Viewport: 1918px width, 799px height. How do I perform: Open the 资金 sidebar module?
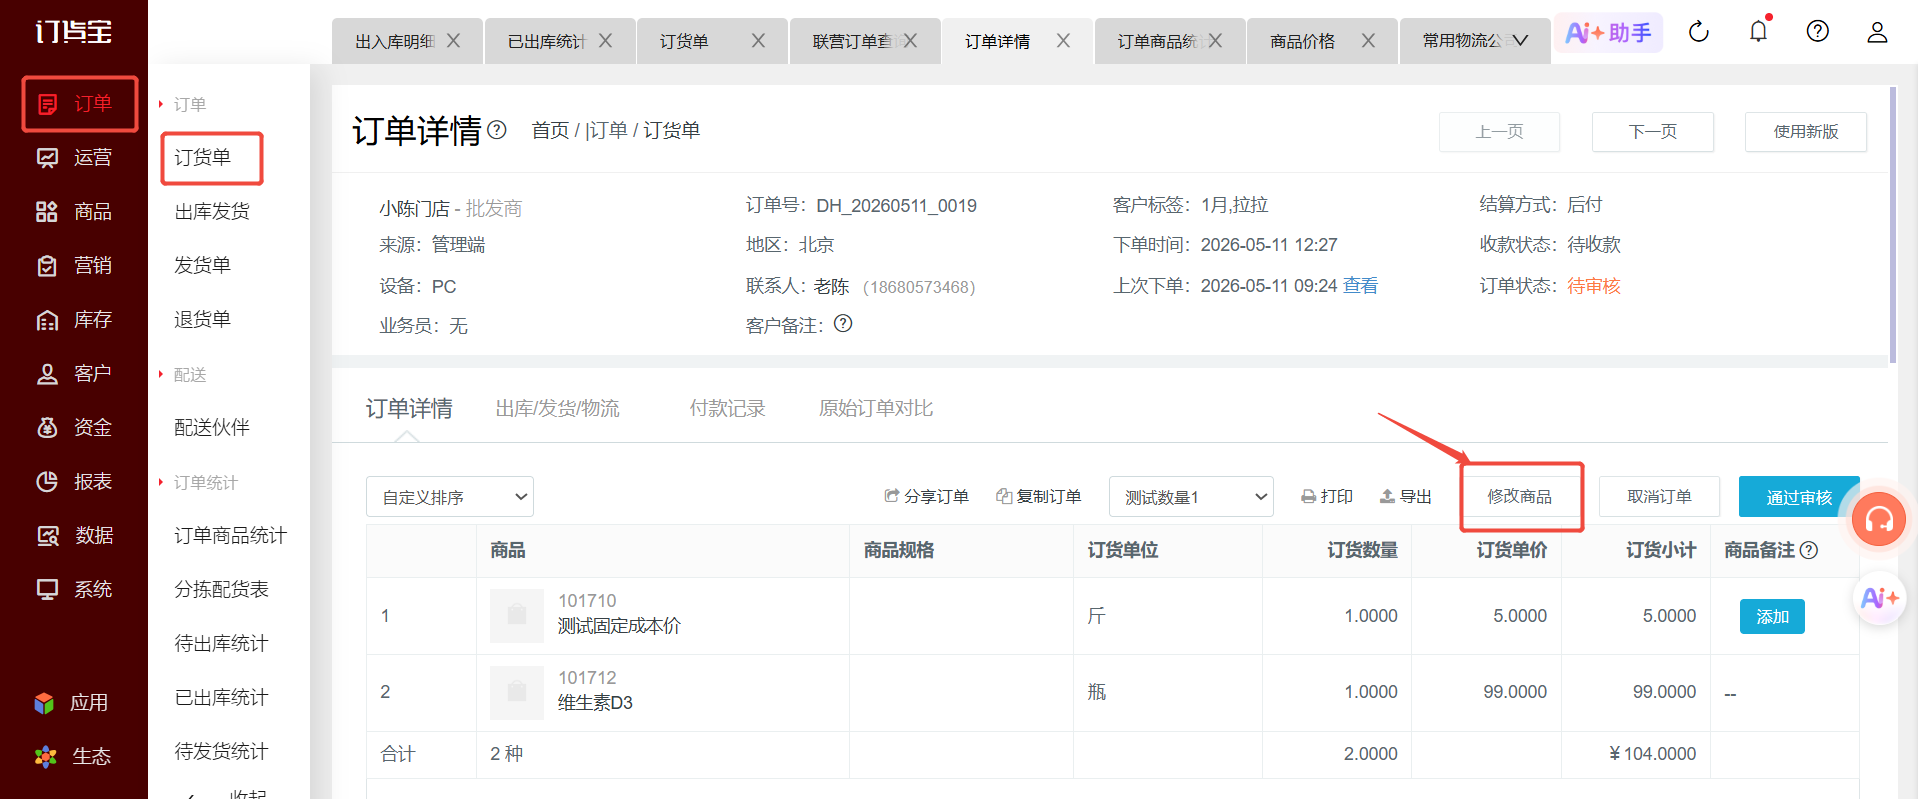coord(74,428)
